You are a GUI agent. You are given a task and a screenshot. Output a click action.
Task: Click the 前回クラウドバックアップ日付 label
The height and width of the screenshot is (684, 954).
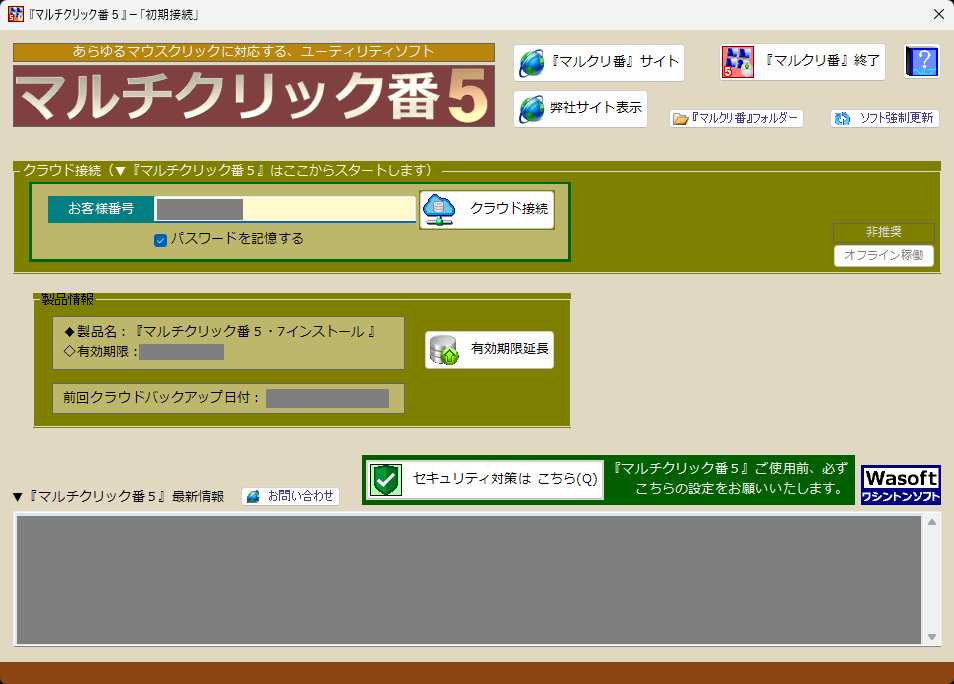point(162,398)
